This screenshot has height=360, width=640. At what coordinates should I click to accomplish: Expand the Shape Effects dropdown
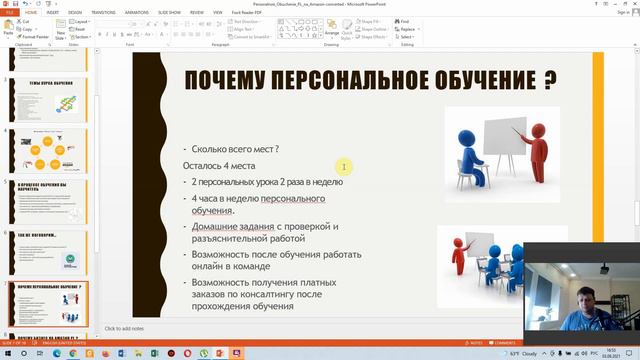coord(371,37)
